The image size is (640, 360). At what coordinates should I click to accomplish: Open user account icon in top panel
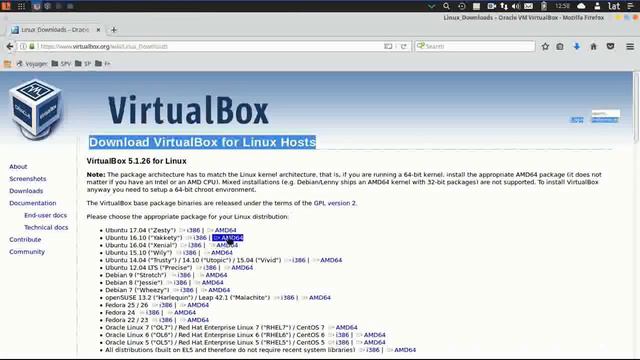coord(597,6)
